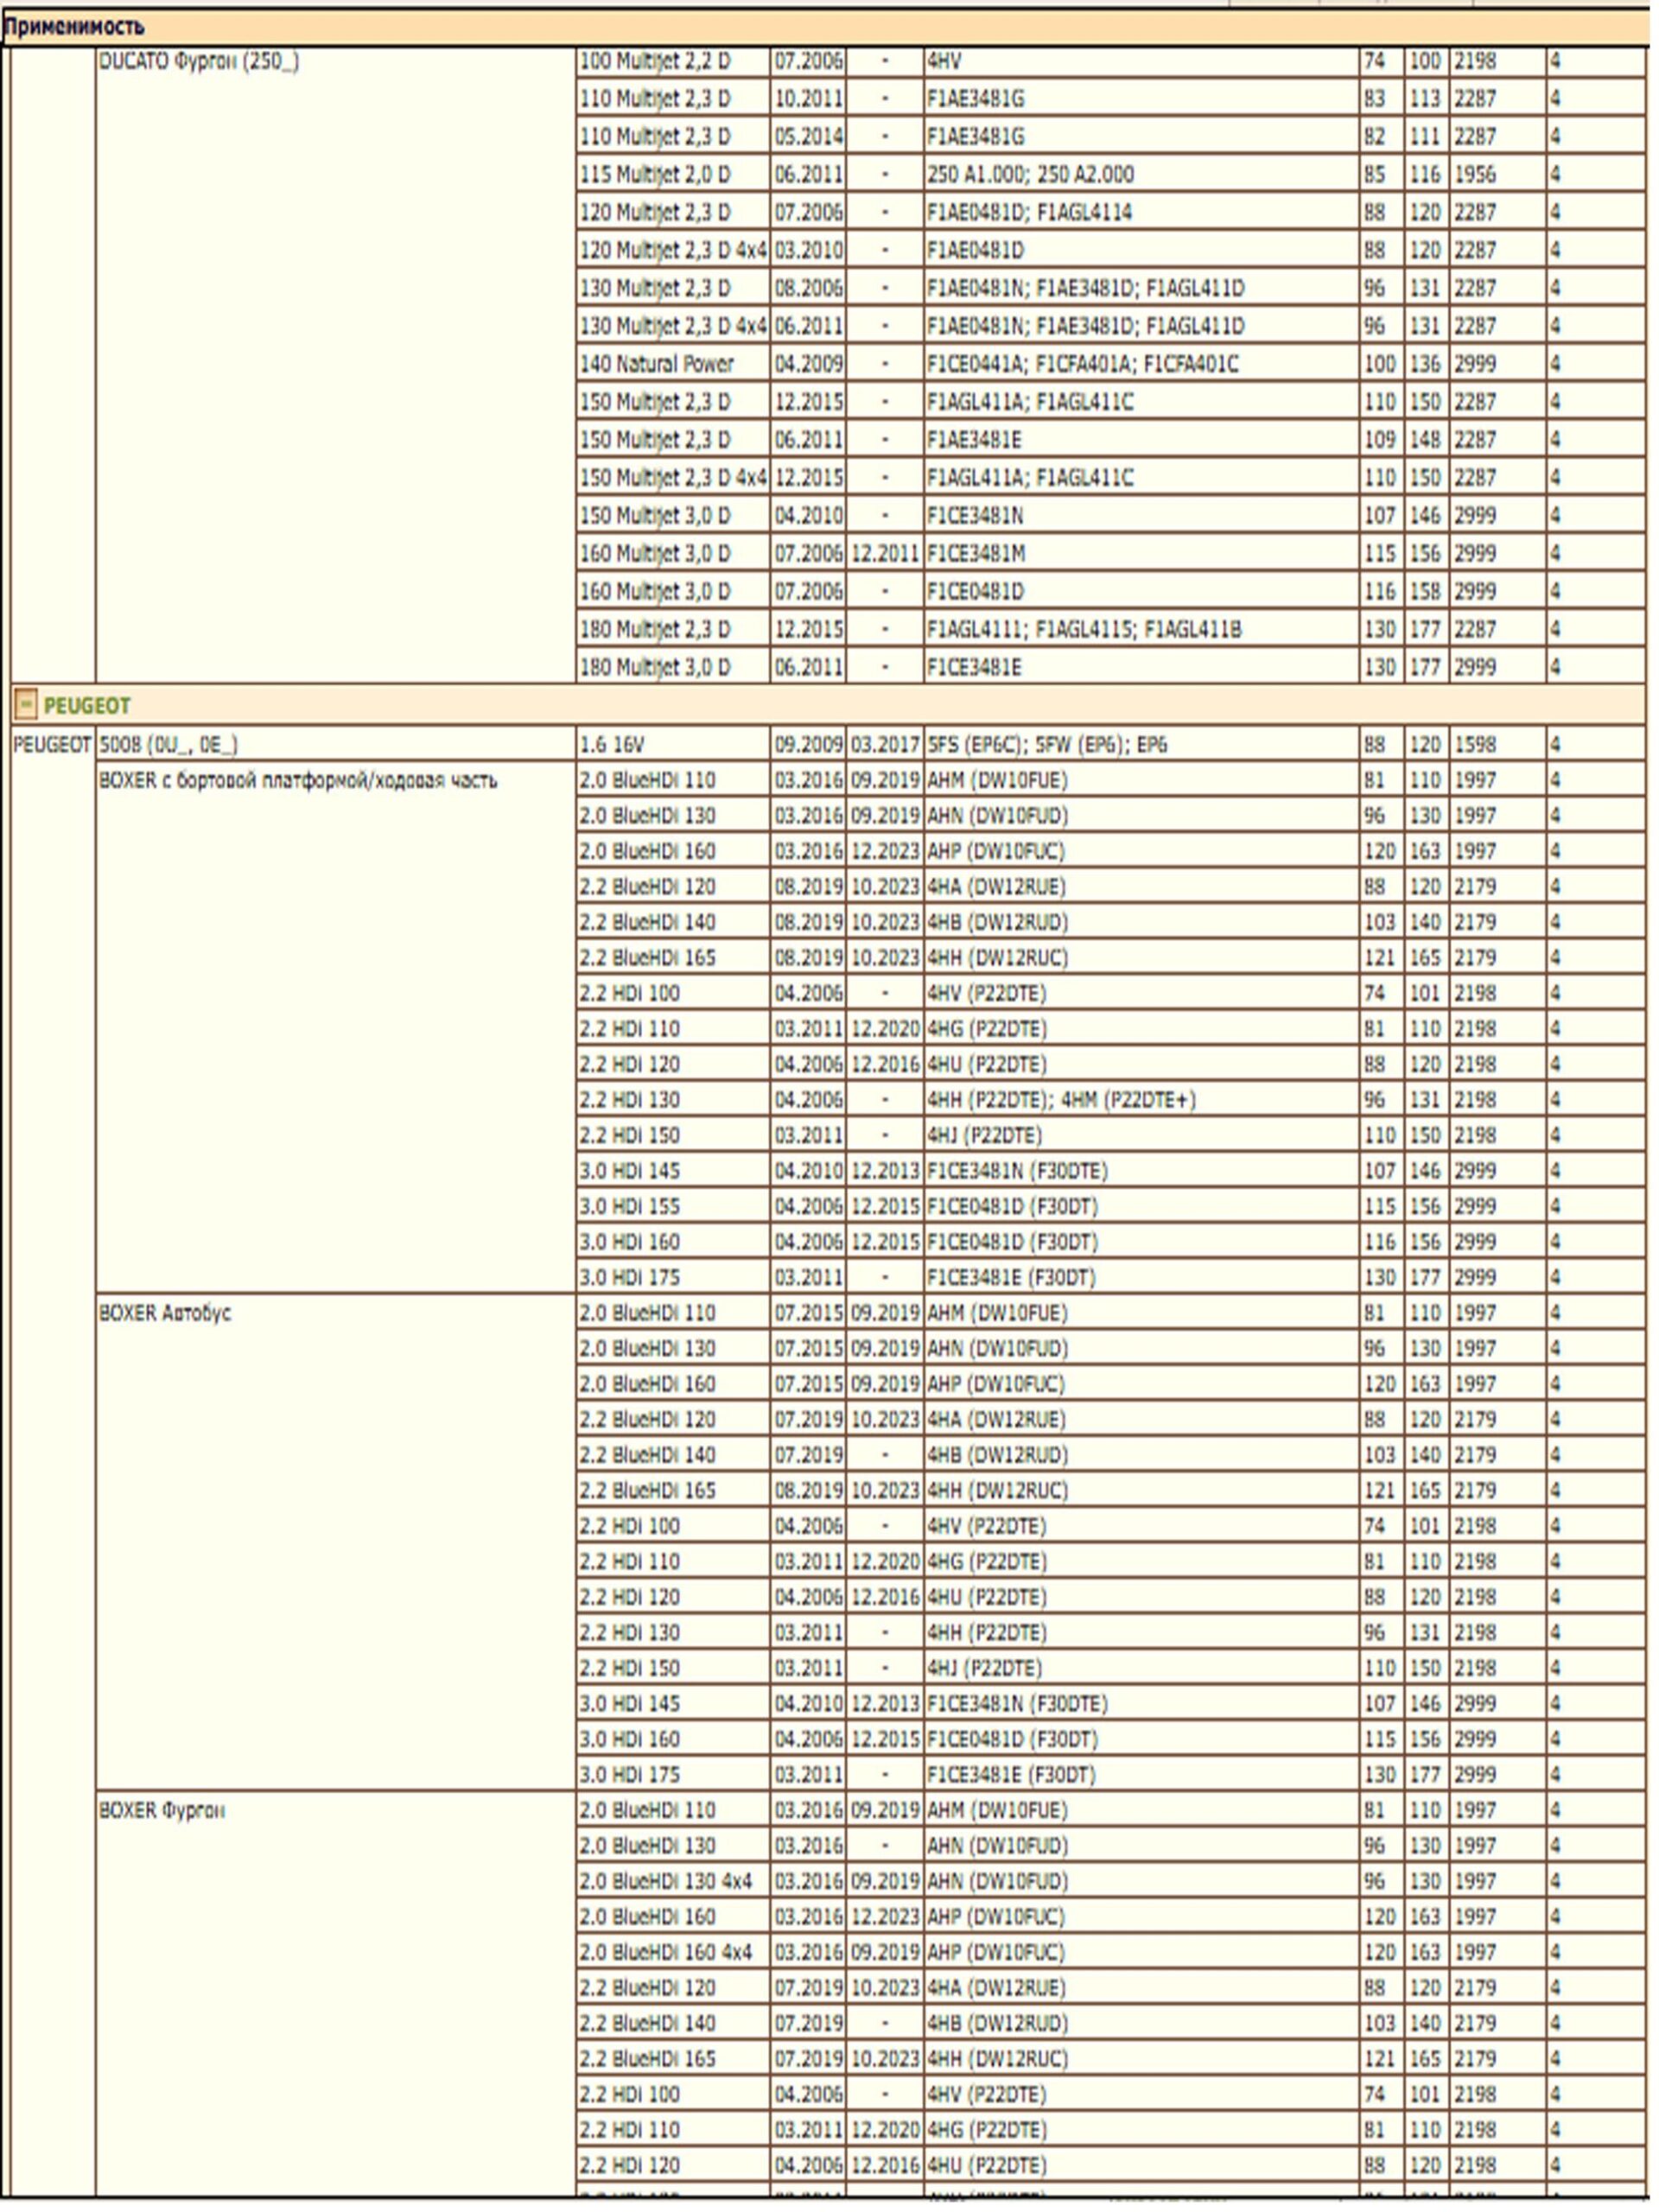This screenshot has height=2212, width=1659.
Task: Click the Применимость section header
Action: [74, 26]
